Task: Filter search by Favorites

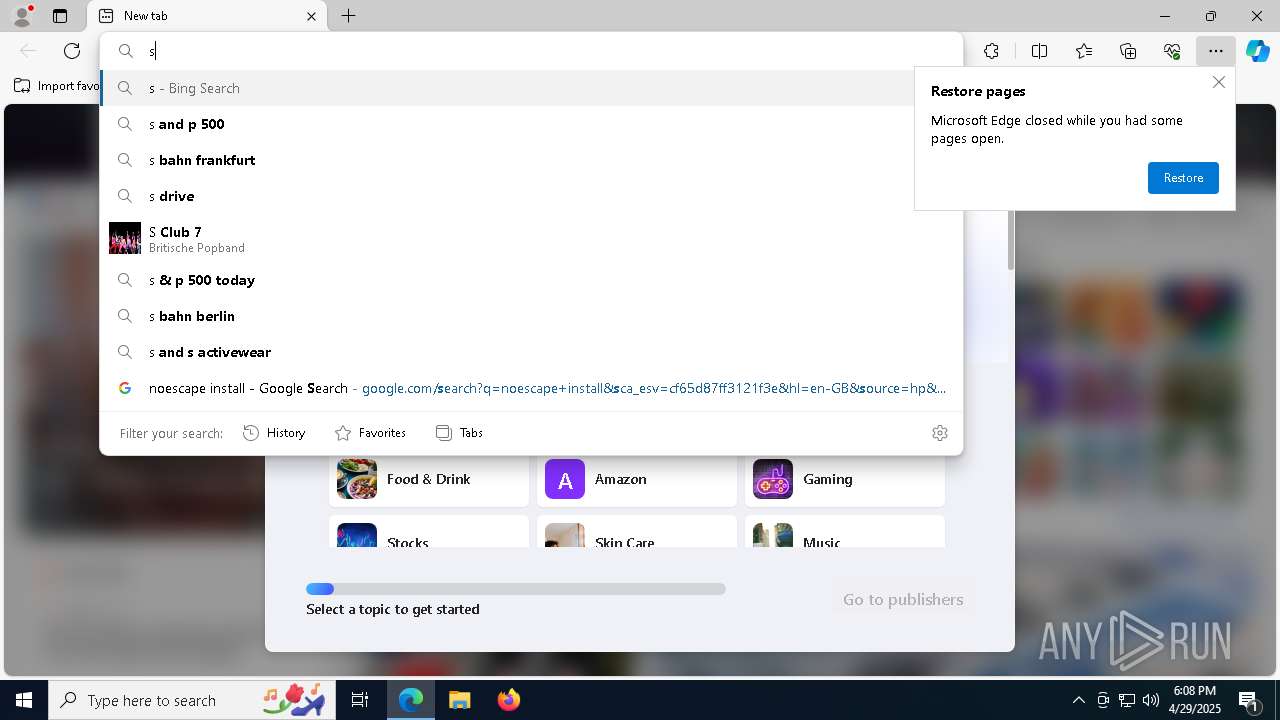Action: point(370,433)
